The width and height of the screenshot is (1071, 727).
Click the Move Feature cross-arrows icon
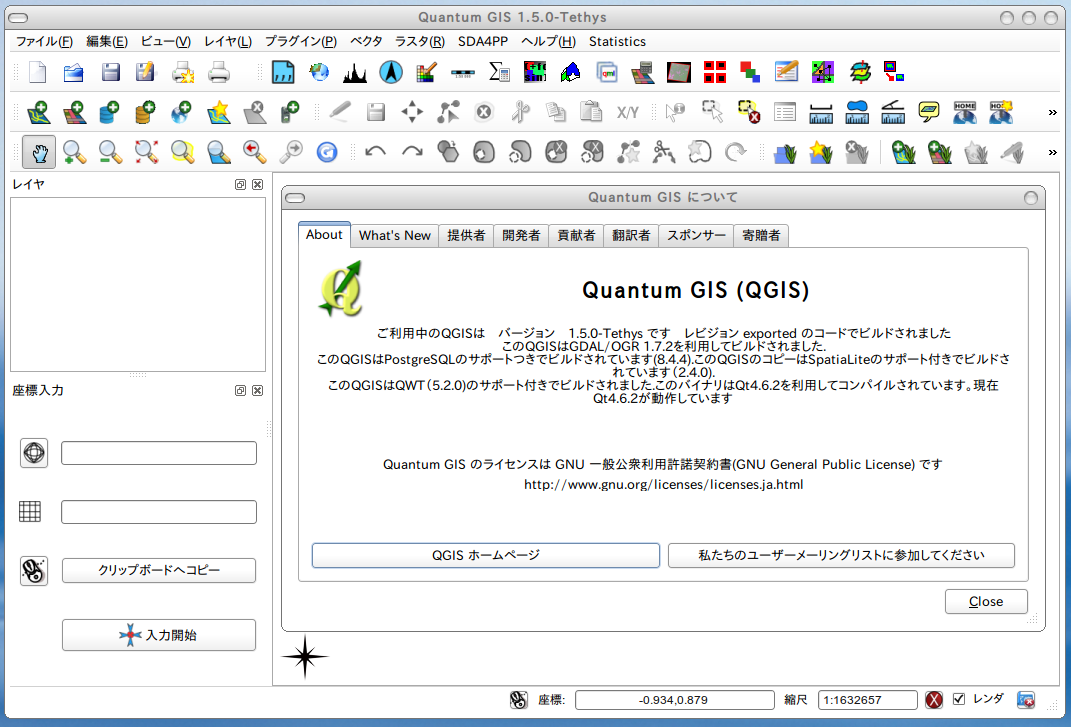[x=412, y=111]
